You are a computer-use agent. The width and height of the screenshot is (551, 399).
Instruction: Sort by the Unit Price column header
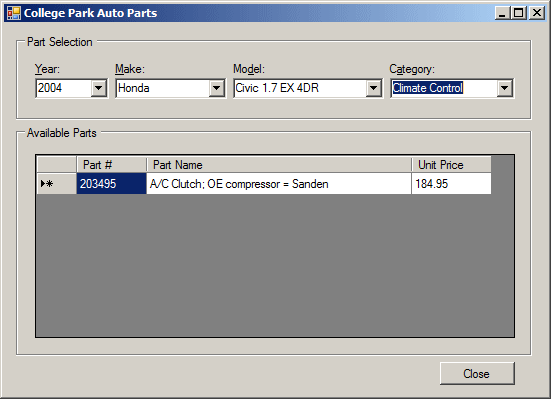pyautogui.click(x=451, y=165)
